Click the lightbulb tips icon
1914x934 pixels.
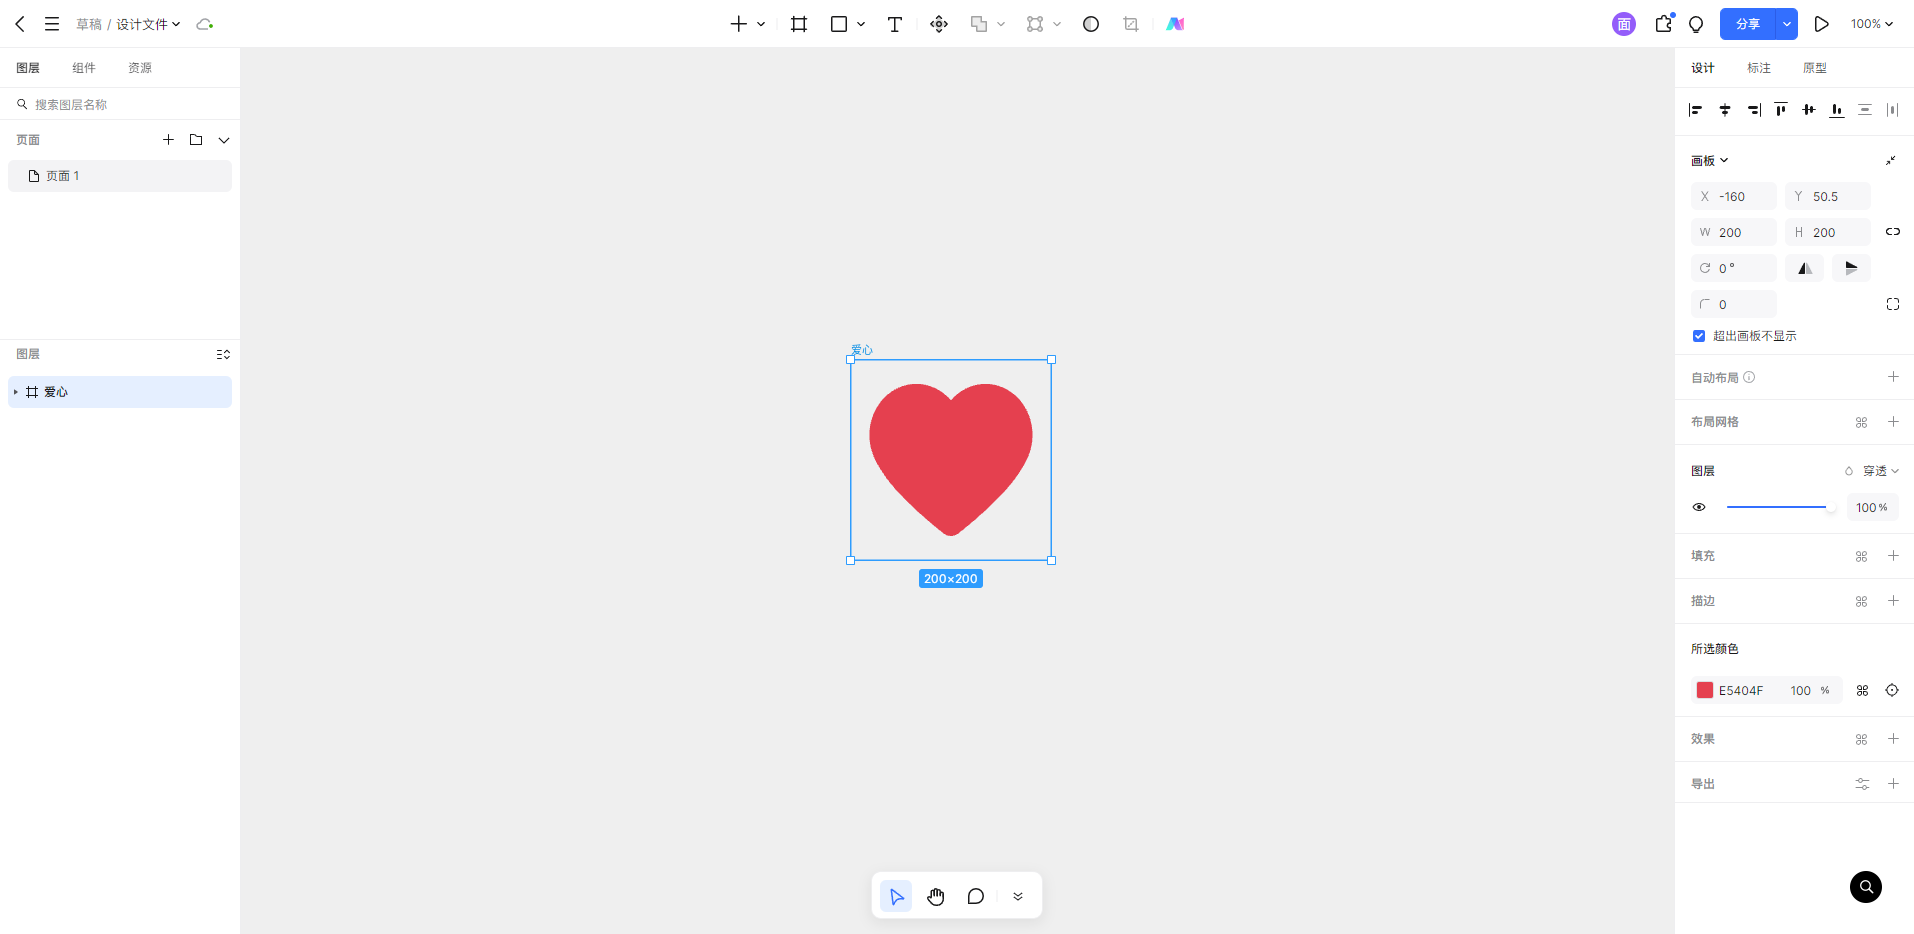[x=1696, y=24]
